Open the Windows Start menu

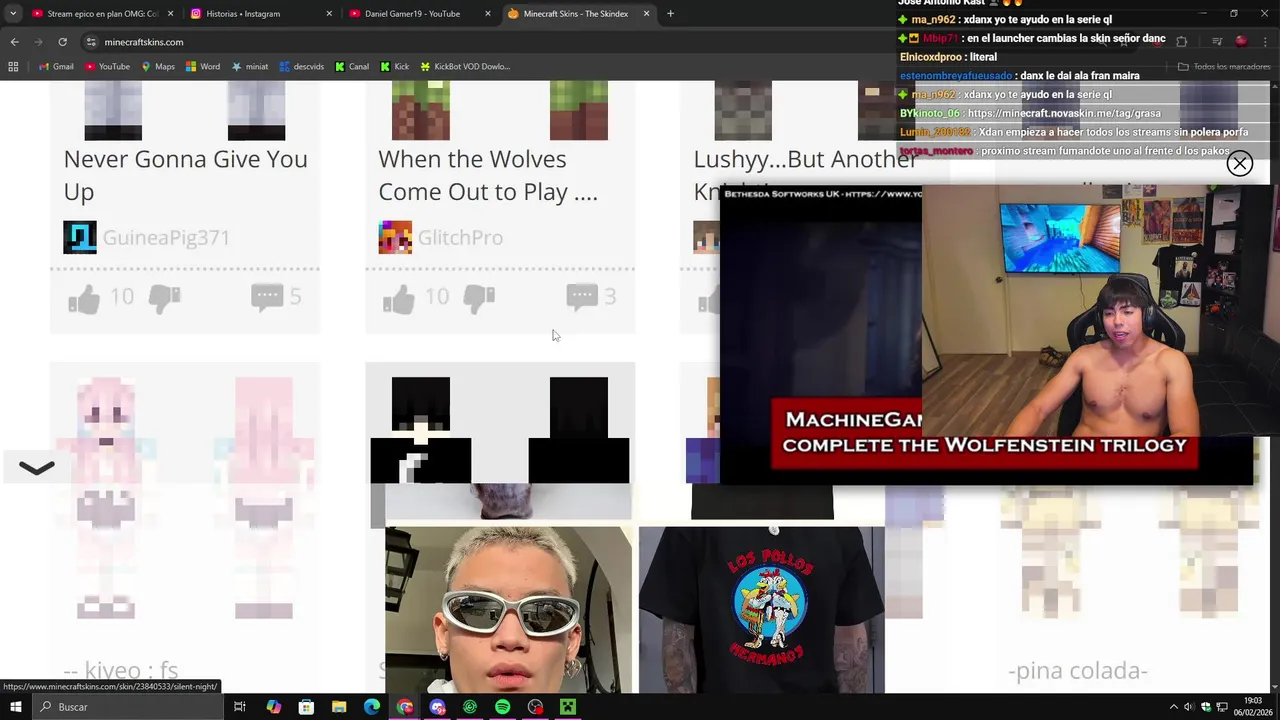click(15, 707)
